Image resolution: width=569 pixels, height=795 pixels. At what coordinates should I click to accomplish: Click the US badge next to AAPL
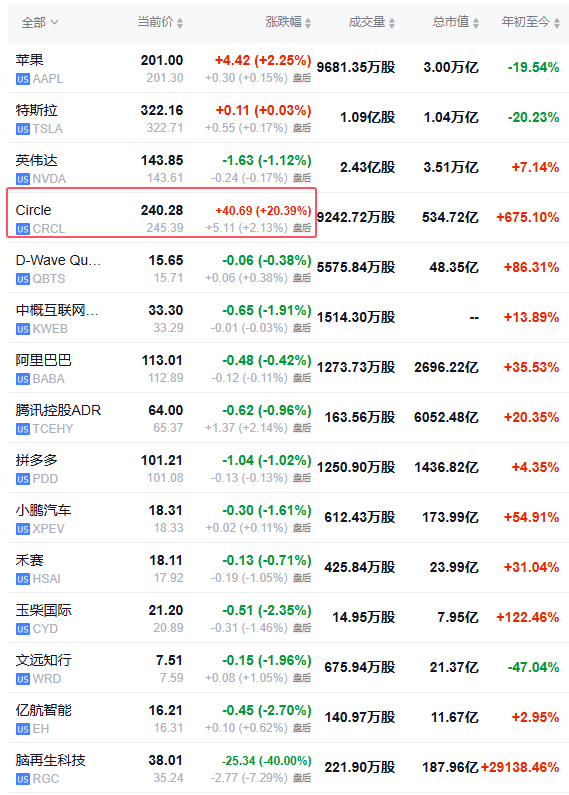23,79
